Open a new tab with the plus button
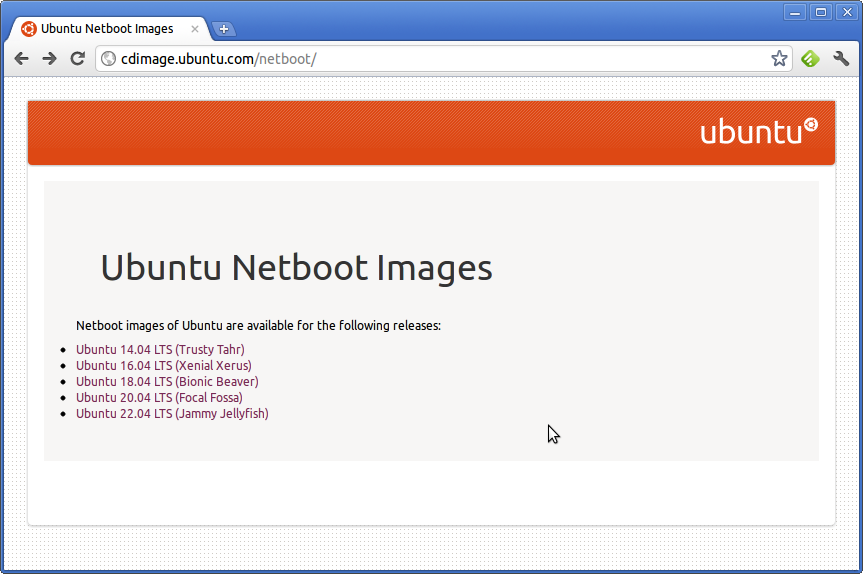The image size is (863, 574). [224, 29]
